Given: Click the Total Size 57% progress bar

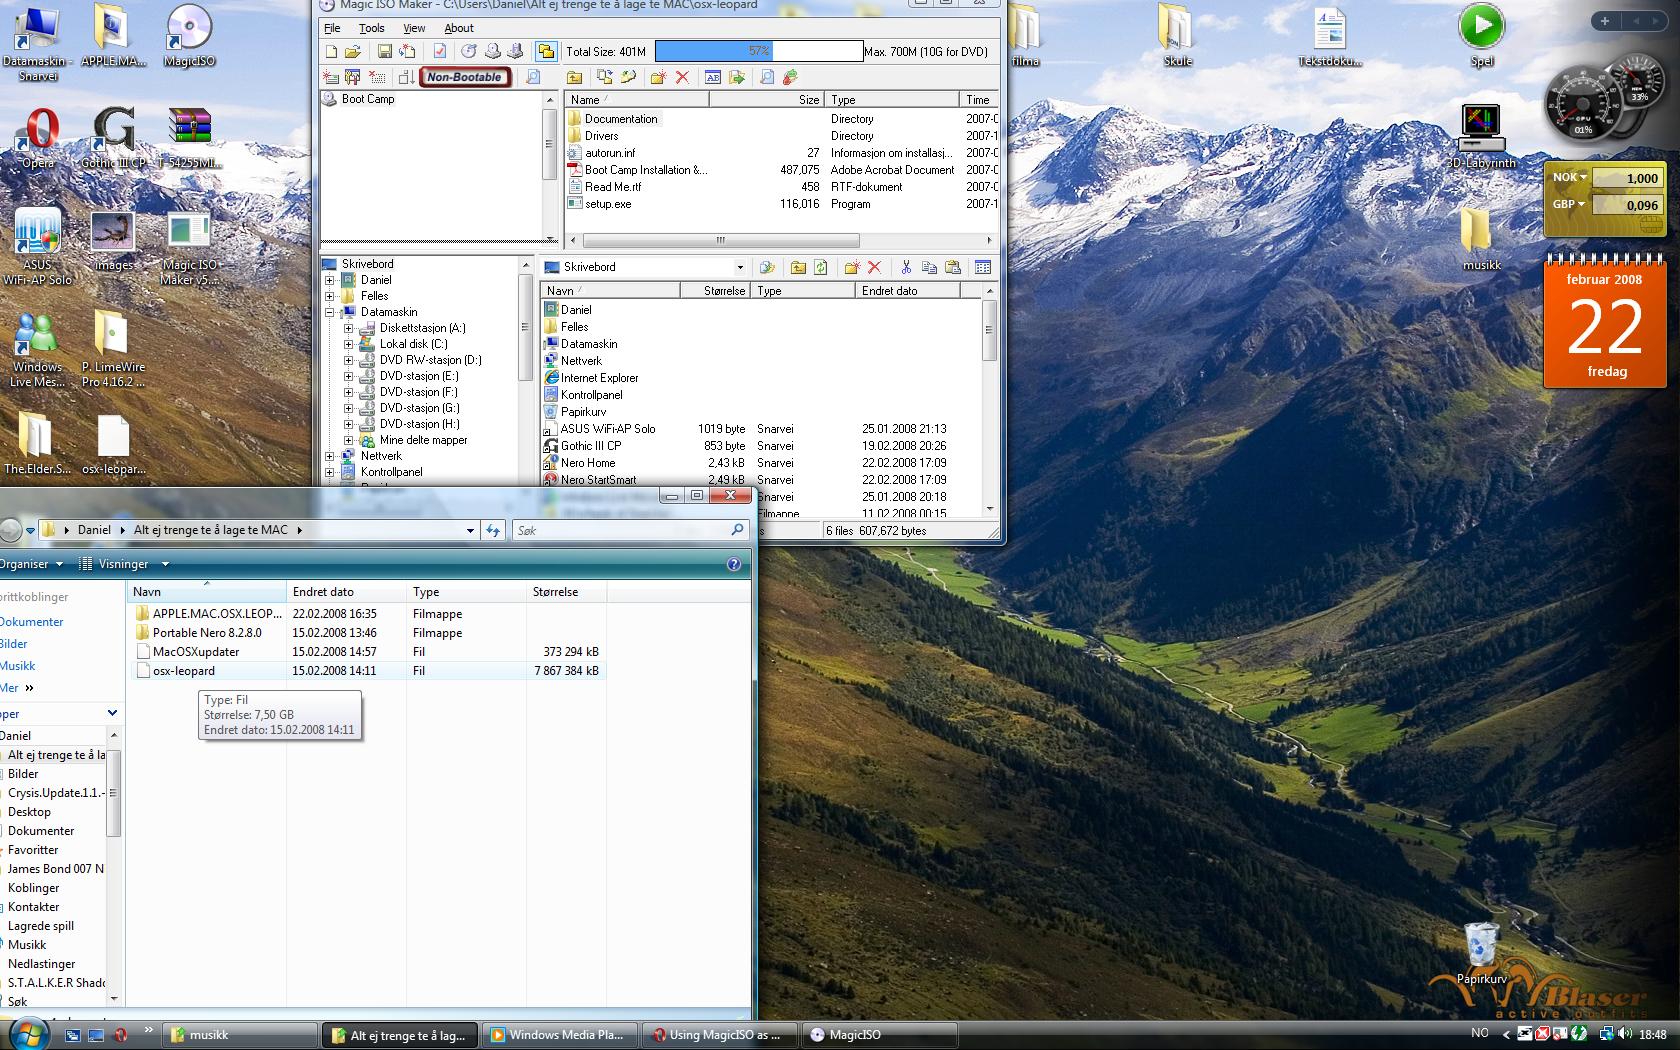Looking at the screenshot, I should pyautogui.click(x=759, y=51).
